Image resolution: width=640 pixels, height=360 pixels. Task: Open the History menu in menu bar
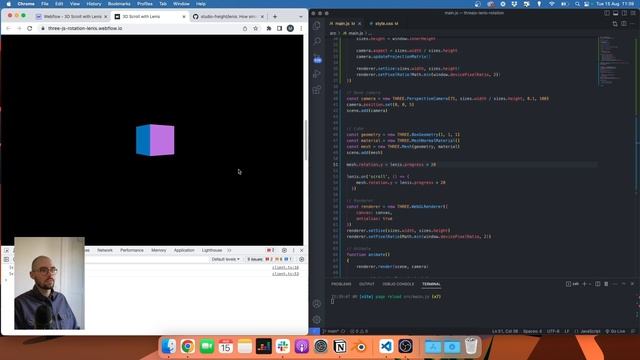(93, 4)
